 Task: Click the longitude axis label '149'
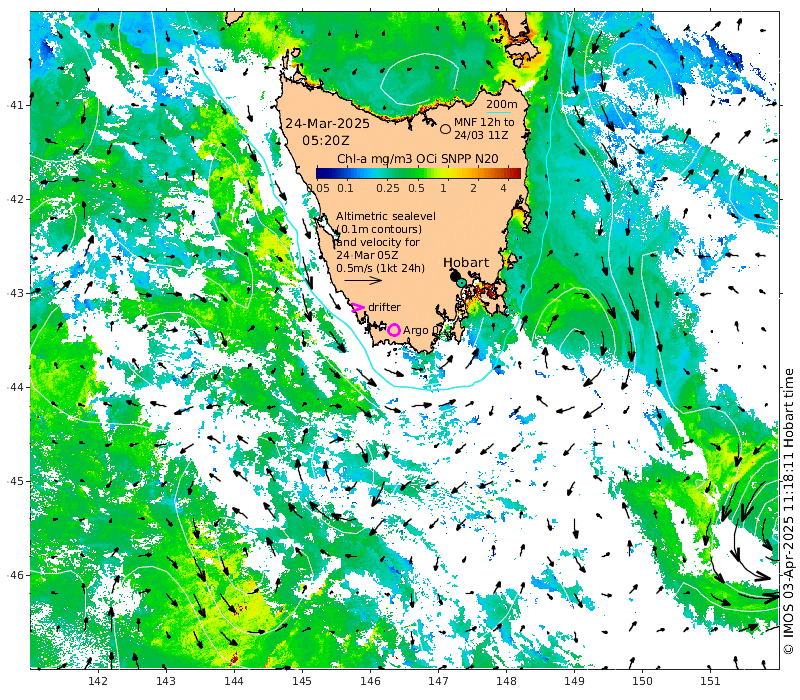point(574,681)
